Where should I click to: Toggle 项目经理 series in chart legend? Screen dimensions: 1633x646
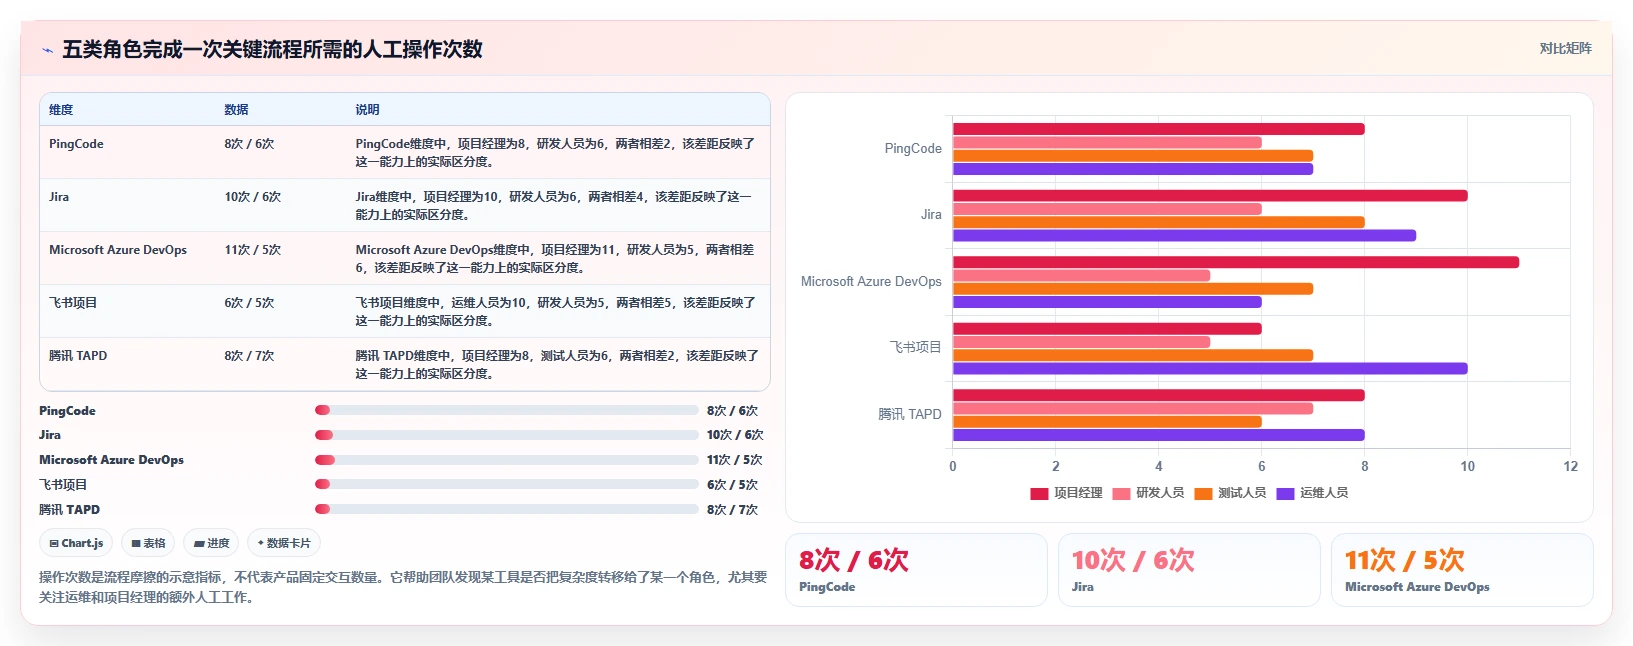[1066, 493]
